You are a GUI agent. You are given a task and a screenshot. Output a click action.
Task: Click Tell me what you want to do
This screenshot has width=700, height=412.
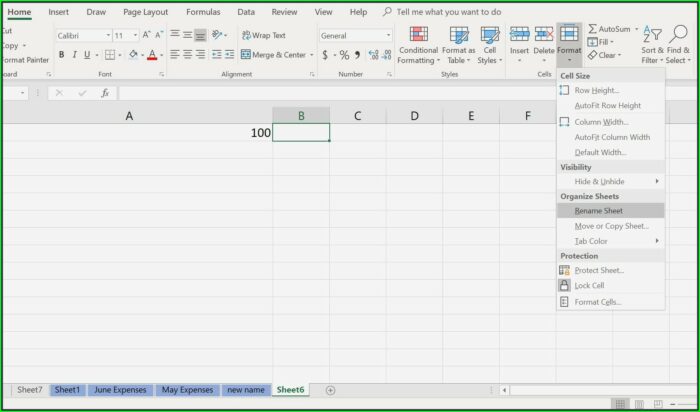pyautogui.click(x=449, y=12)
